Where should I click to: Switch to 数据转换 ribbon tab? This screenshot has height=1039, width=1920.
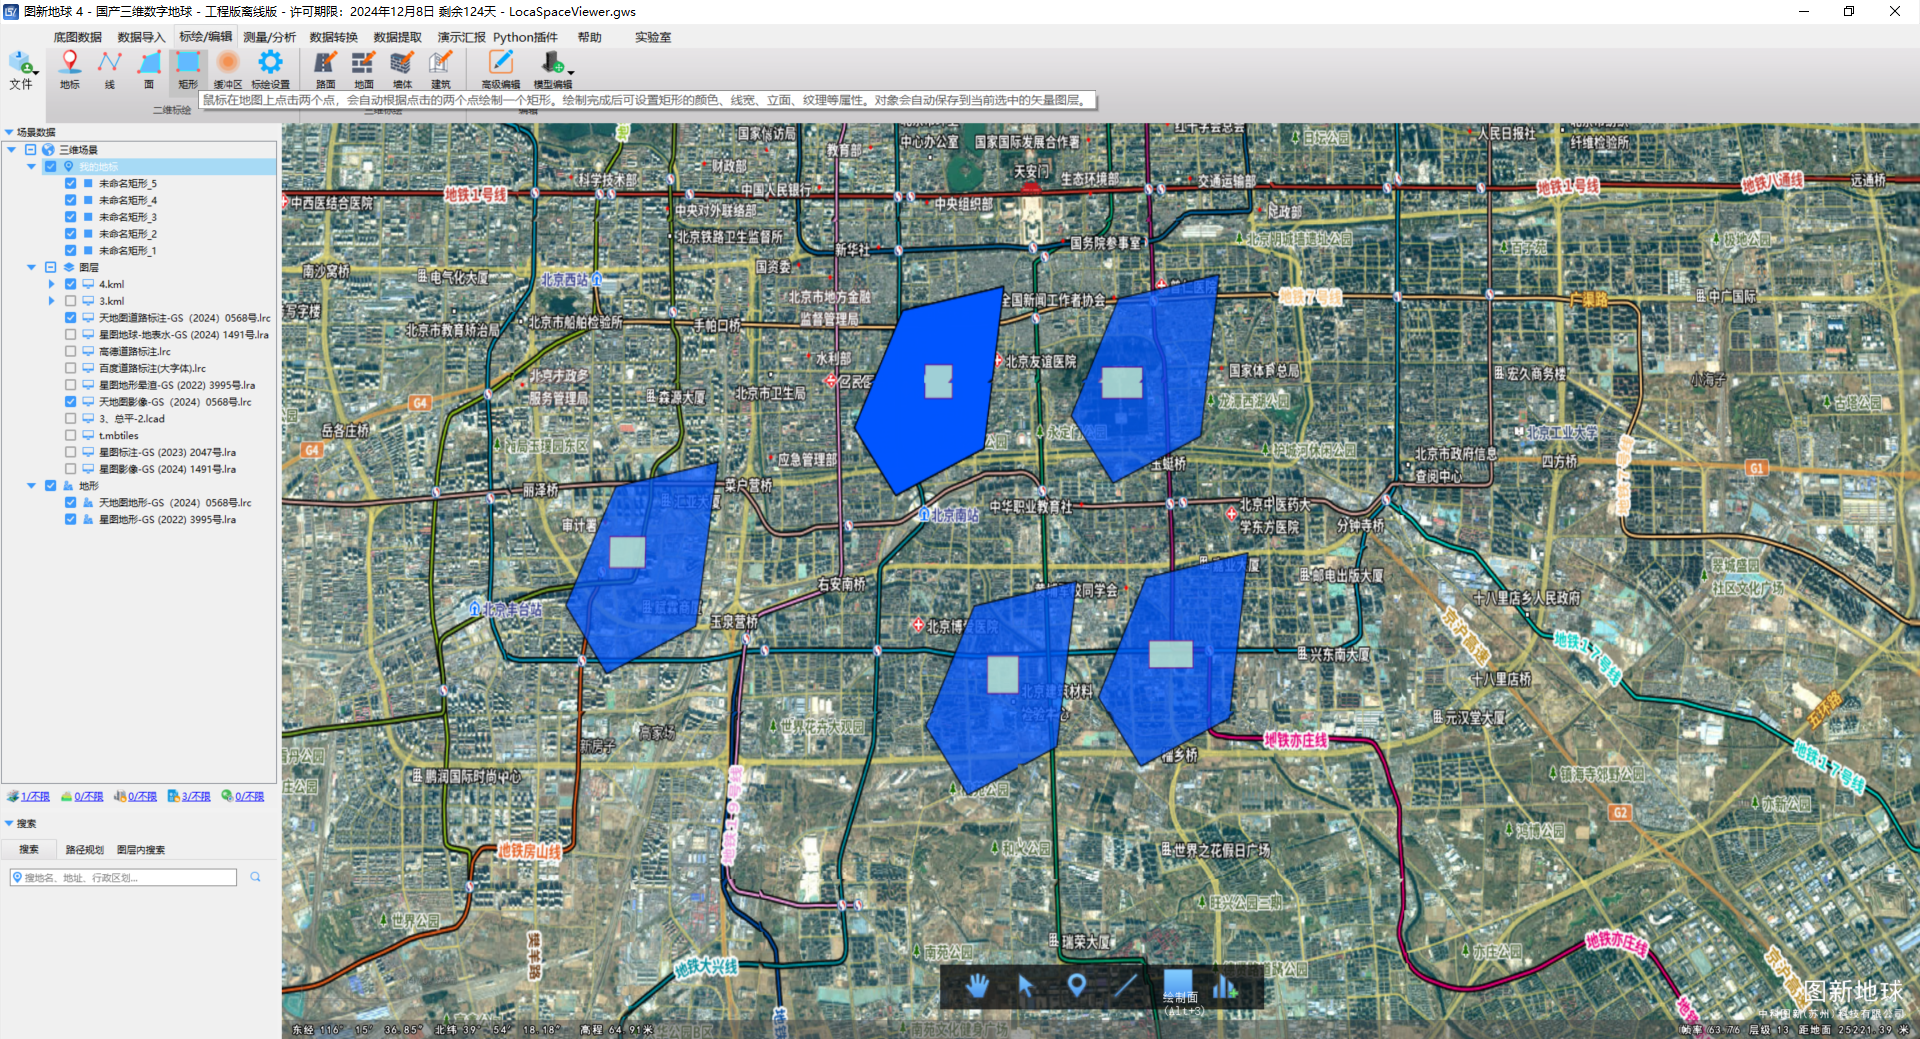point(333,37)
